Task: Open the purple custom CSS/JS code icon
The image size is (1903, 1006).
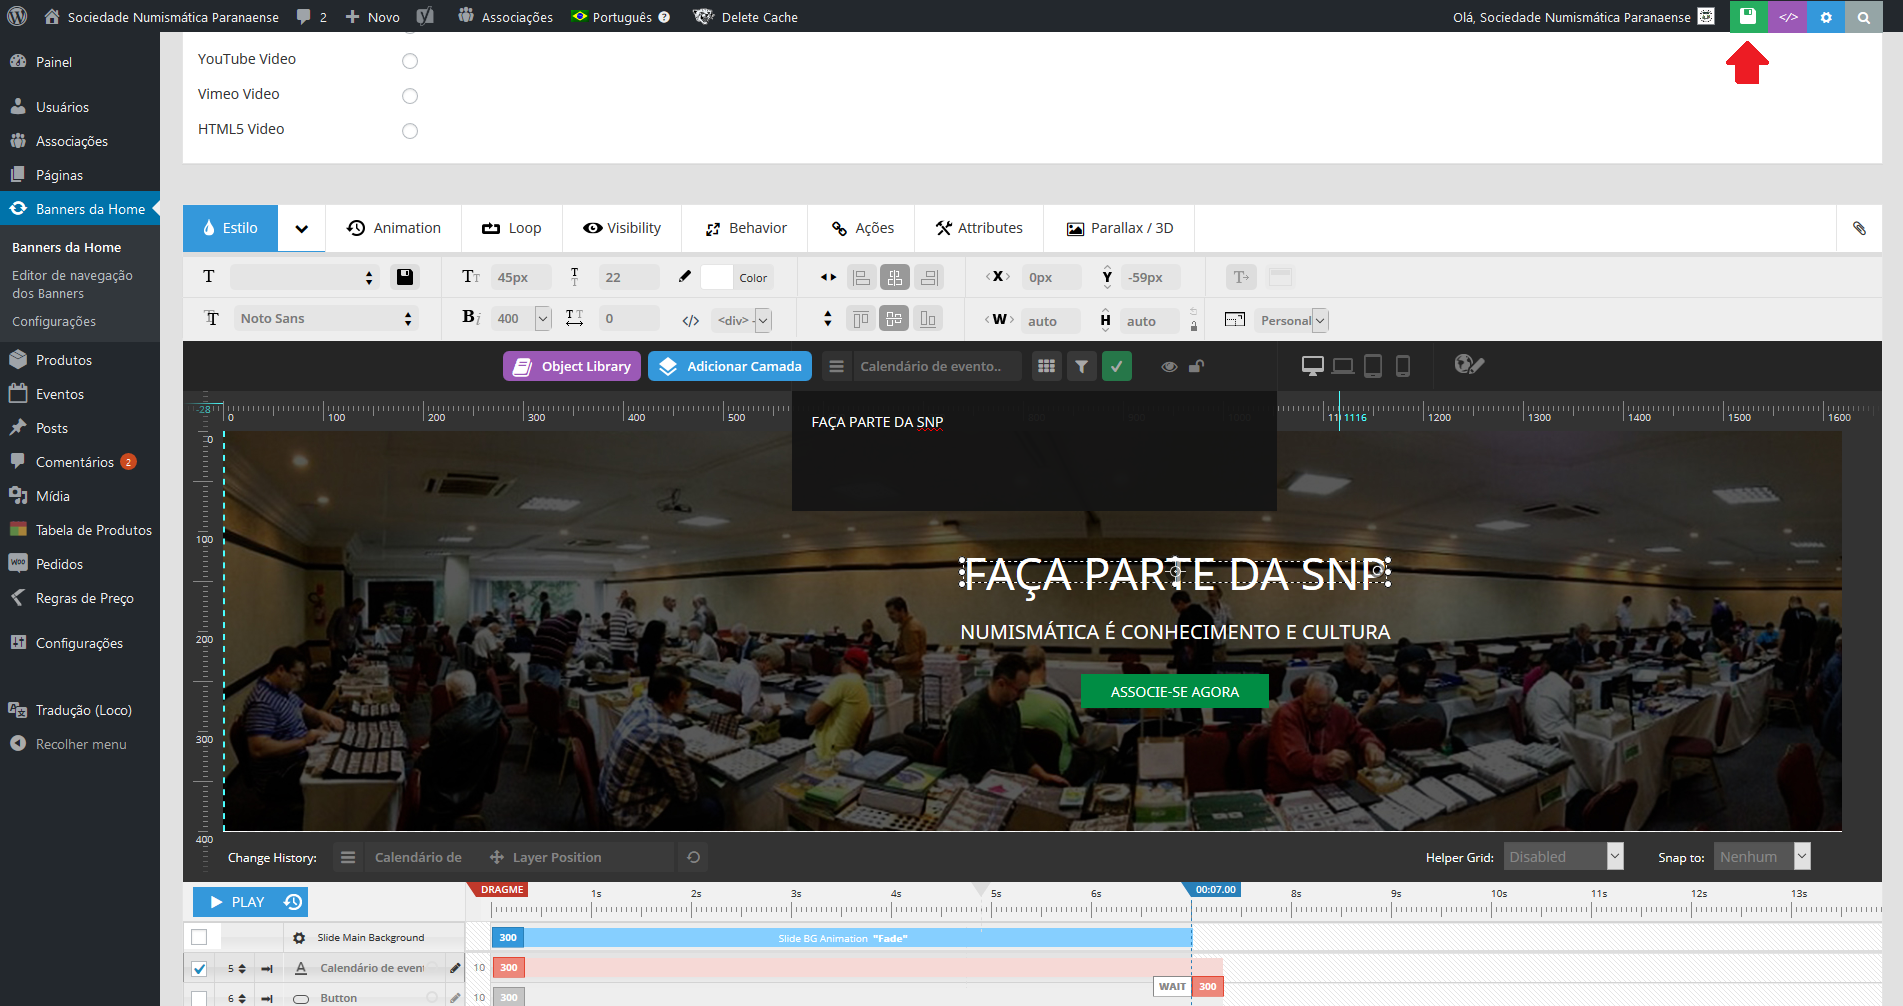Action: [x=1787, y=16]
